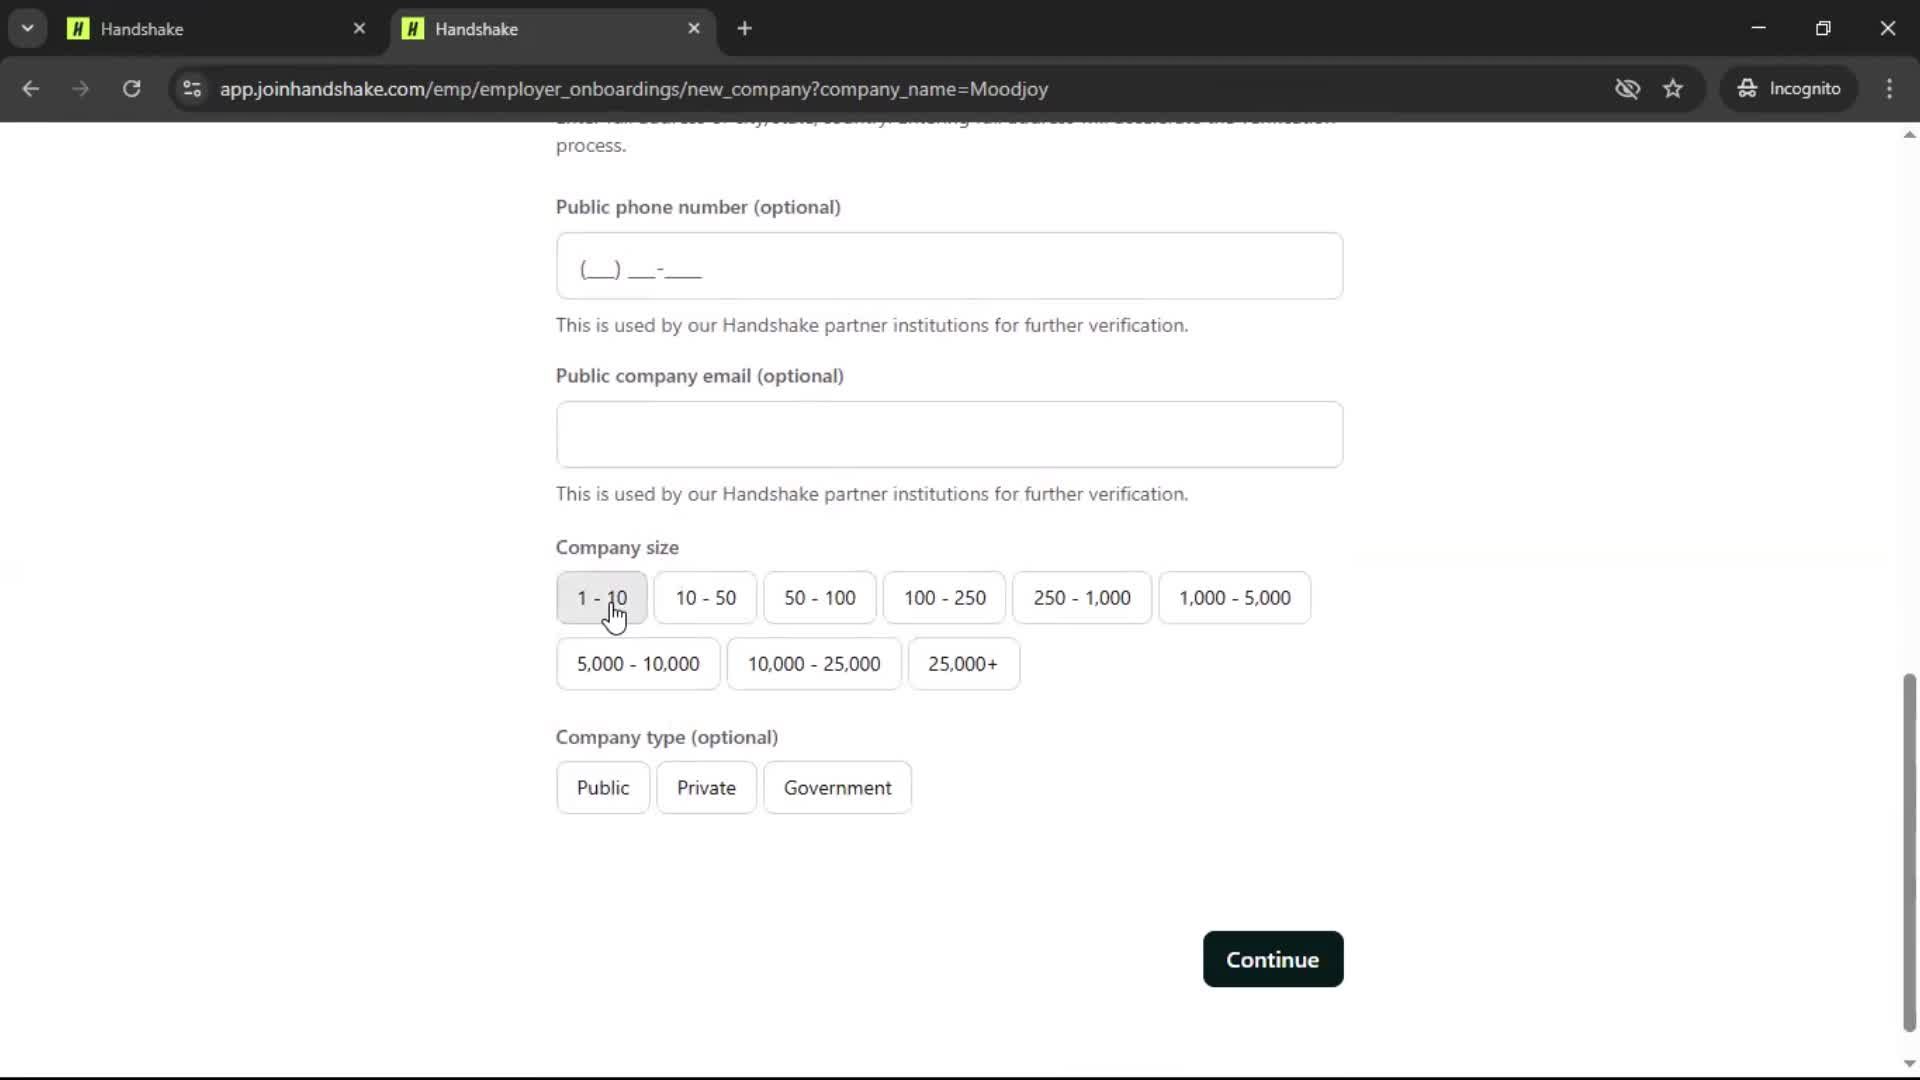Click the scrollbar down arrow
Viewport: 1920px width, 1080px height.
point(1909,1064)
